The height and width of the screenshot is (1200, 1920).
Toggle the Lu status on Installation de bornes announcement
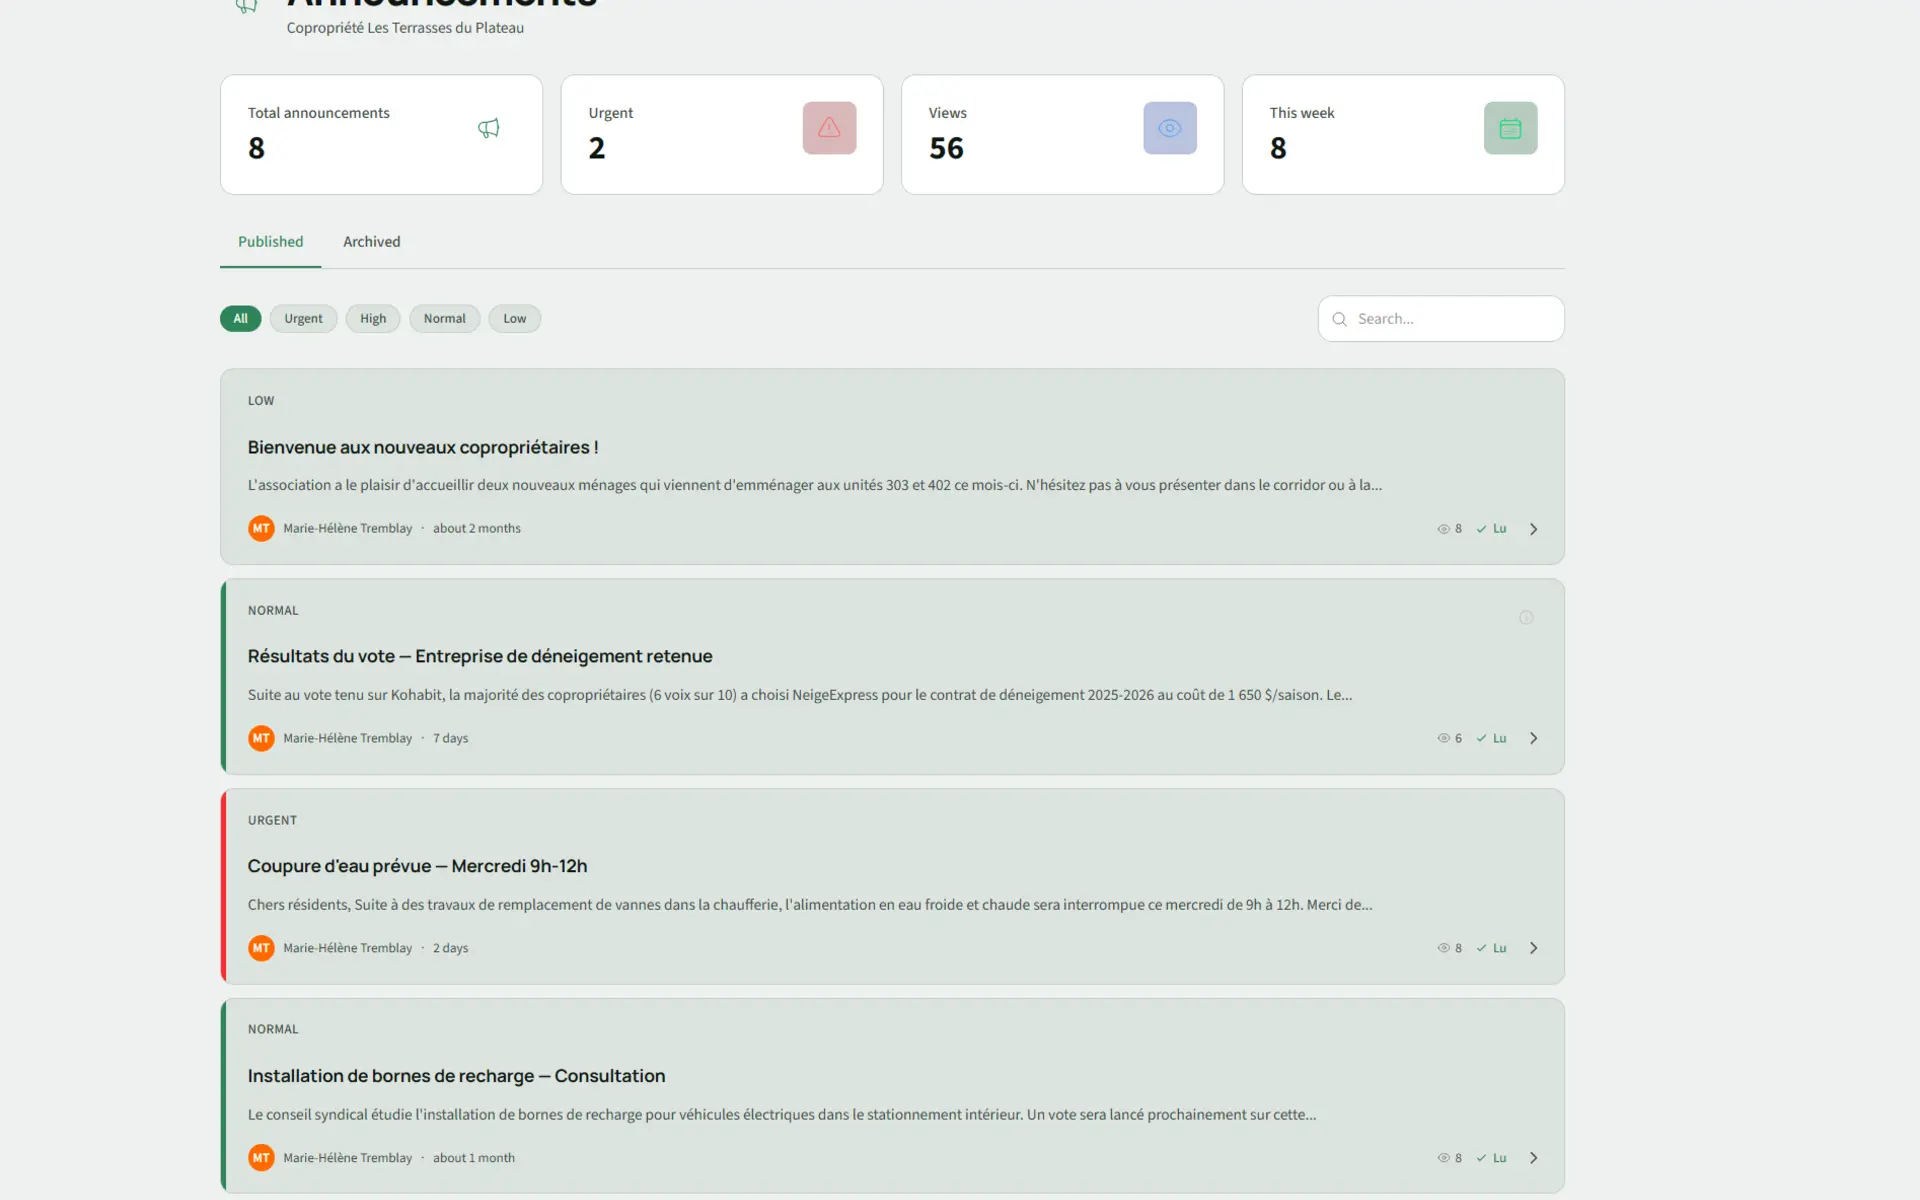click(x=1494, y=1157)
